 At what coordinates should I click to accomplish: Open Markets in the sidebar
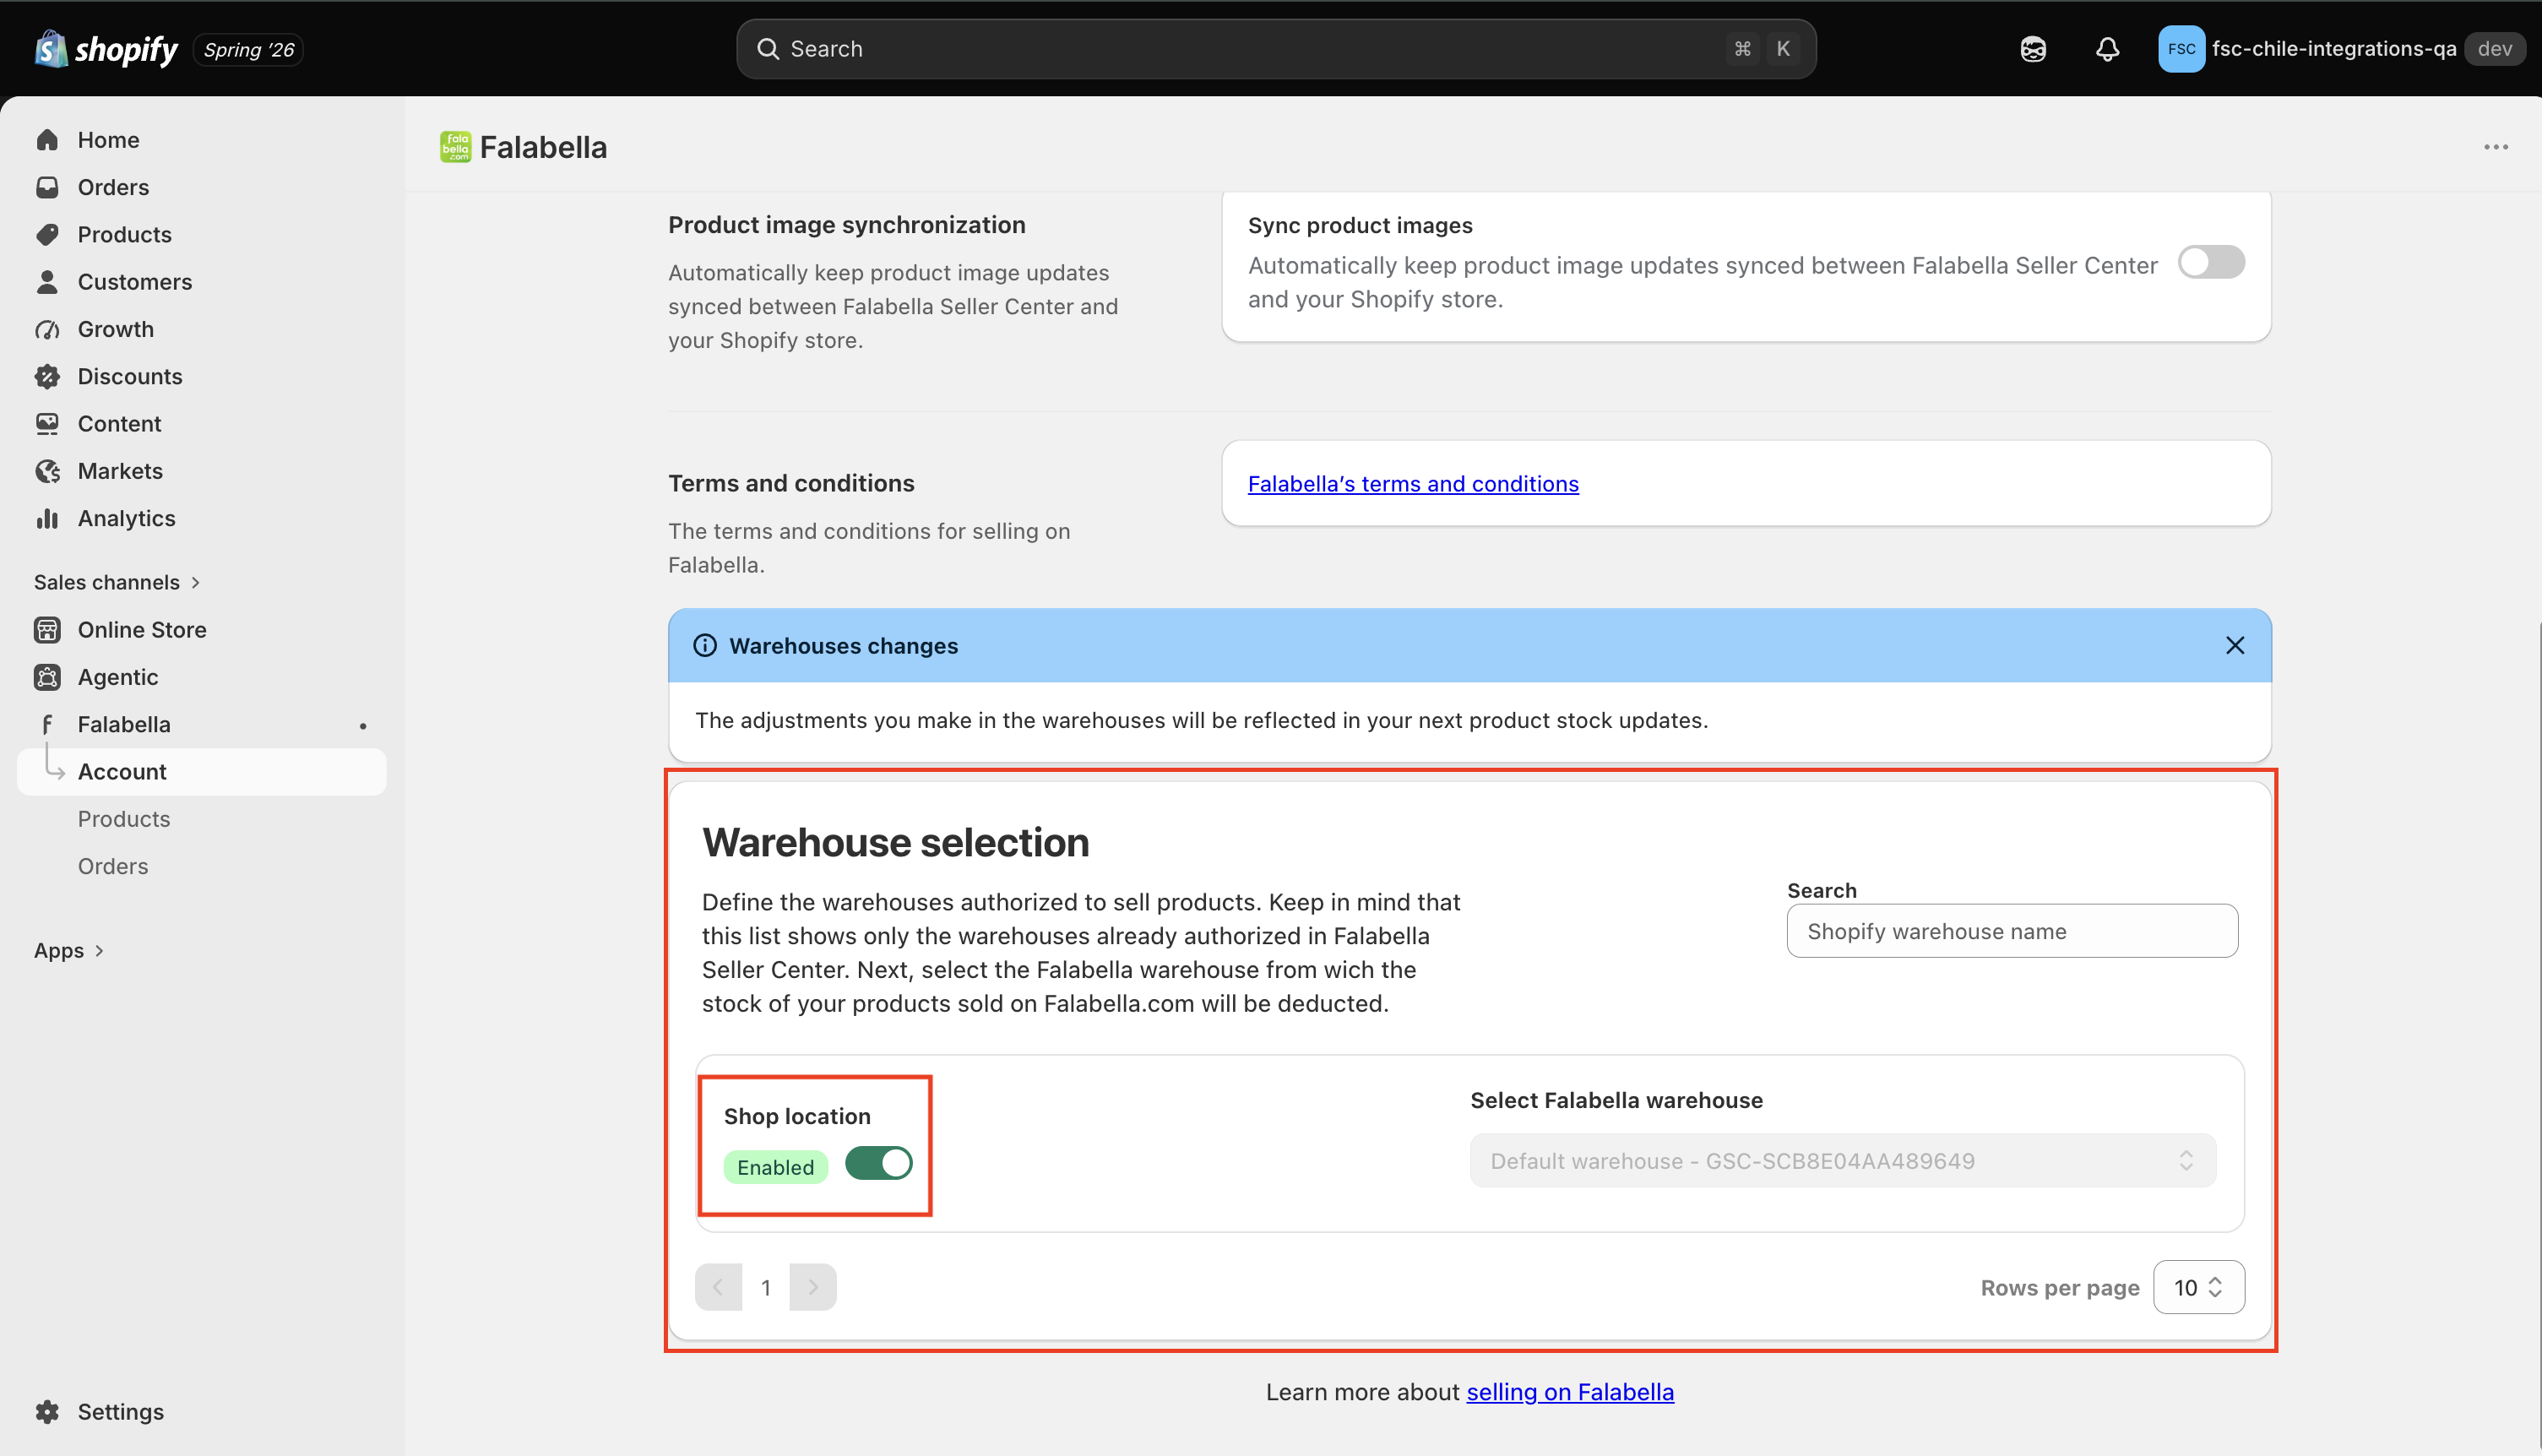point(120,471)
